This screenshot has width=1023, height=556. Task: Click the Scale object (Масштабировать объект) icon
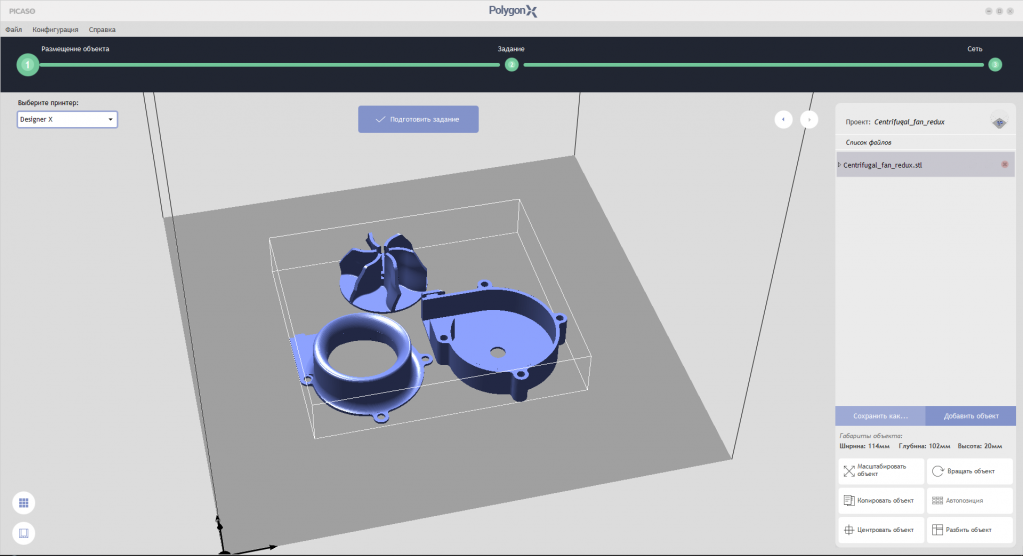[849, 471]
